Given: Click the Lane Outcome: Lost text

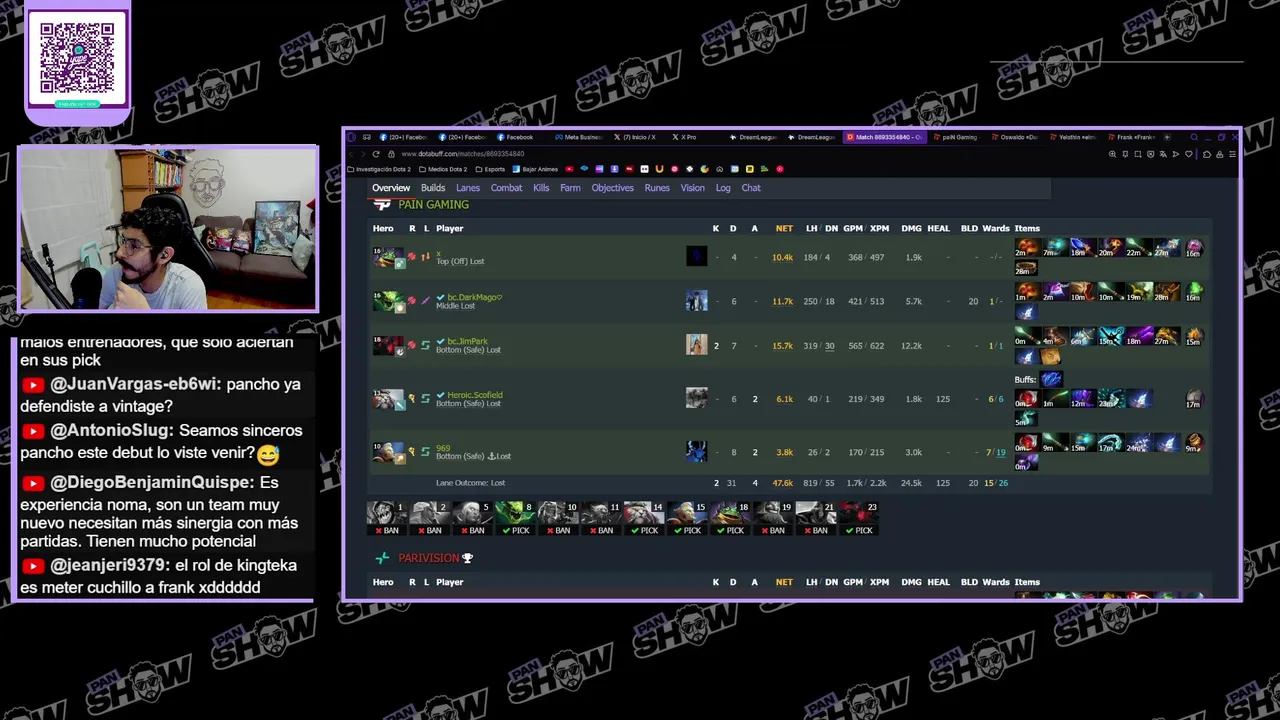Looking at the screenshot, I should [x=470, y=483].
